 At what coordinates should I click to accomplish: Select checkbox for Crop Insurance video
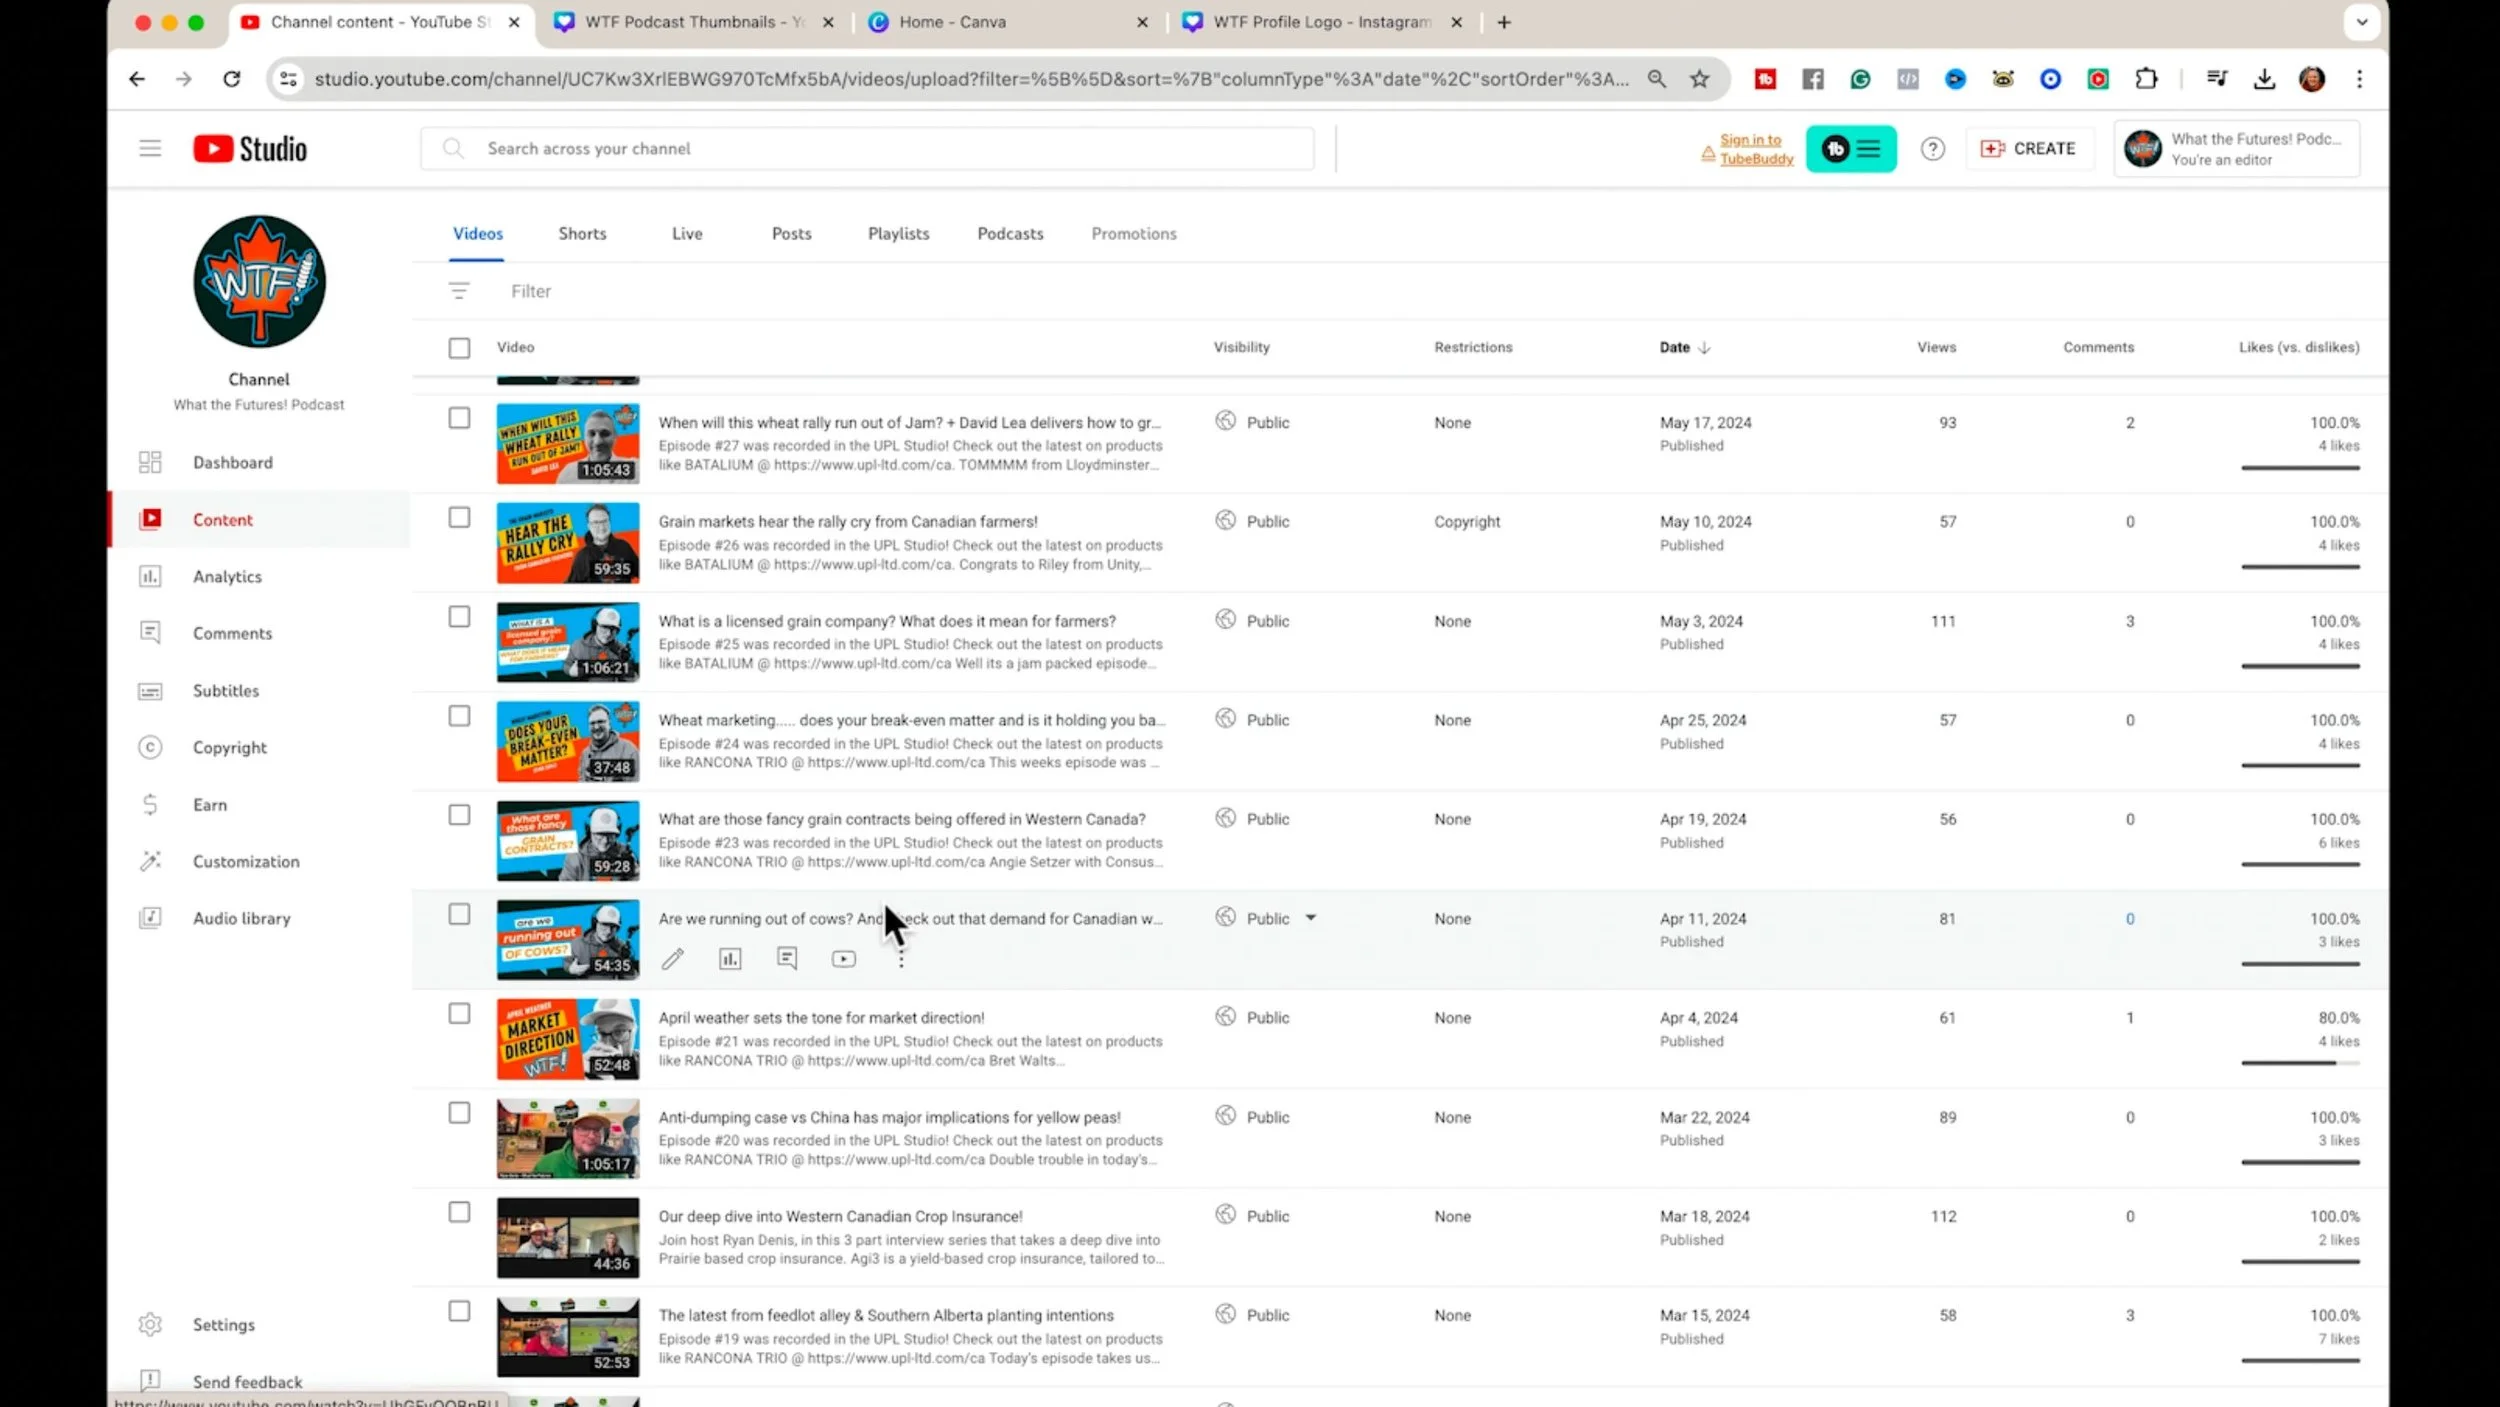[x=459, y=1212]
